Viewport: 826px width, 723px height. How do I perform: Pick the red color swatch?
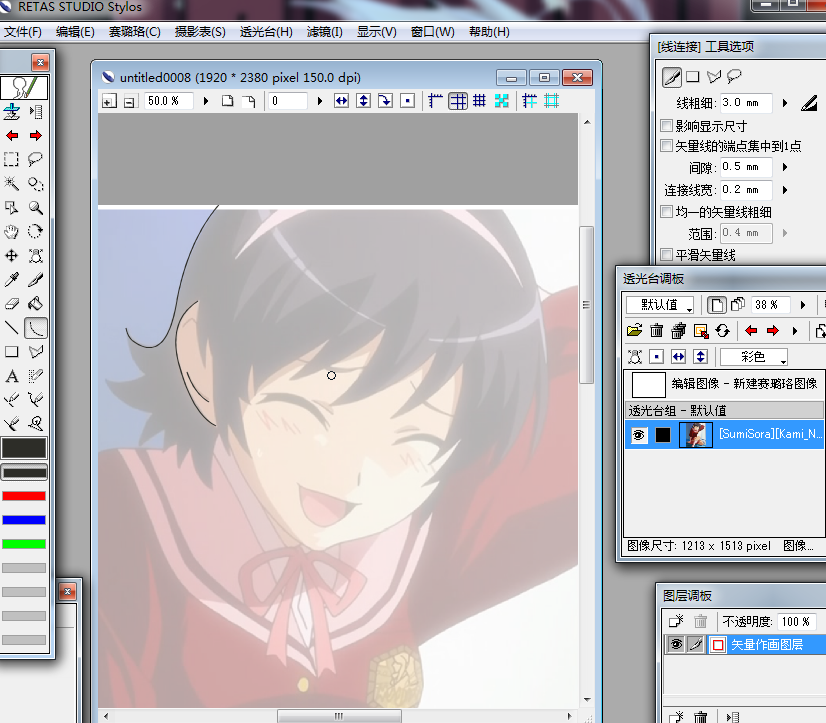point(25,496)
